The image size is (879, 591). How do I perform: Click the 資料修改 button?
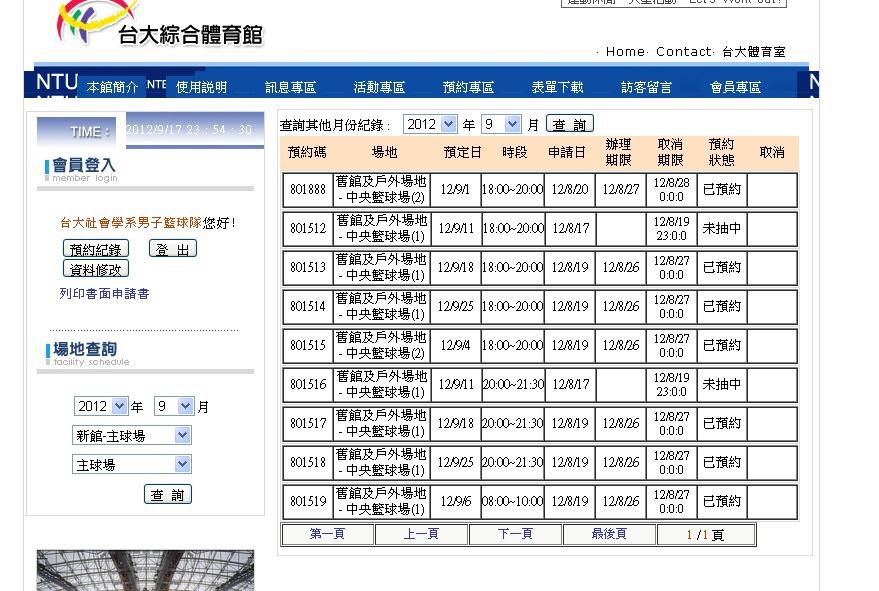(x=96, y=269)
